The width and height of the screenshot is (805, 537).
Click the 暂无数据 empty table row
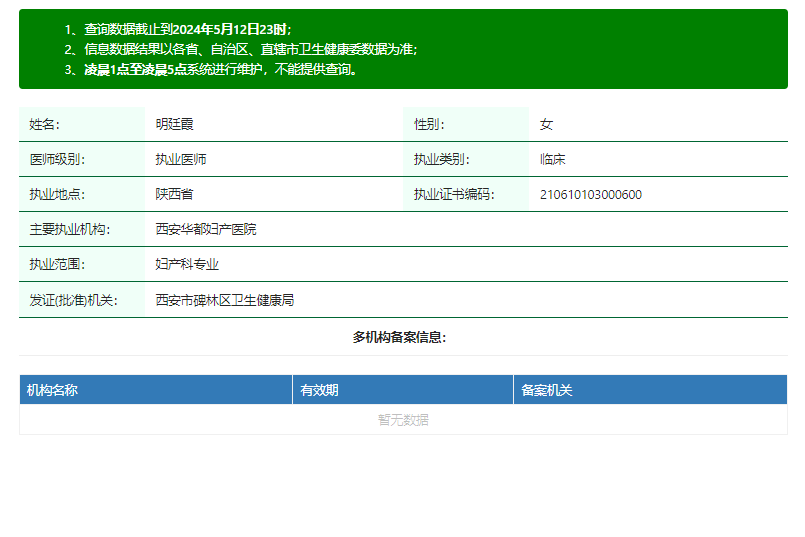click(x=404, y=420)
